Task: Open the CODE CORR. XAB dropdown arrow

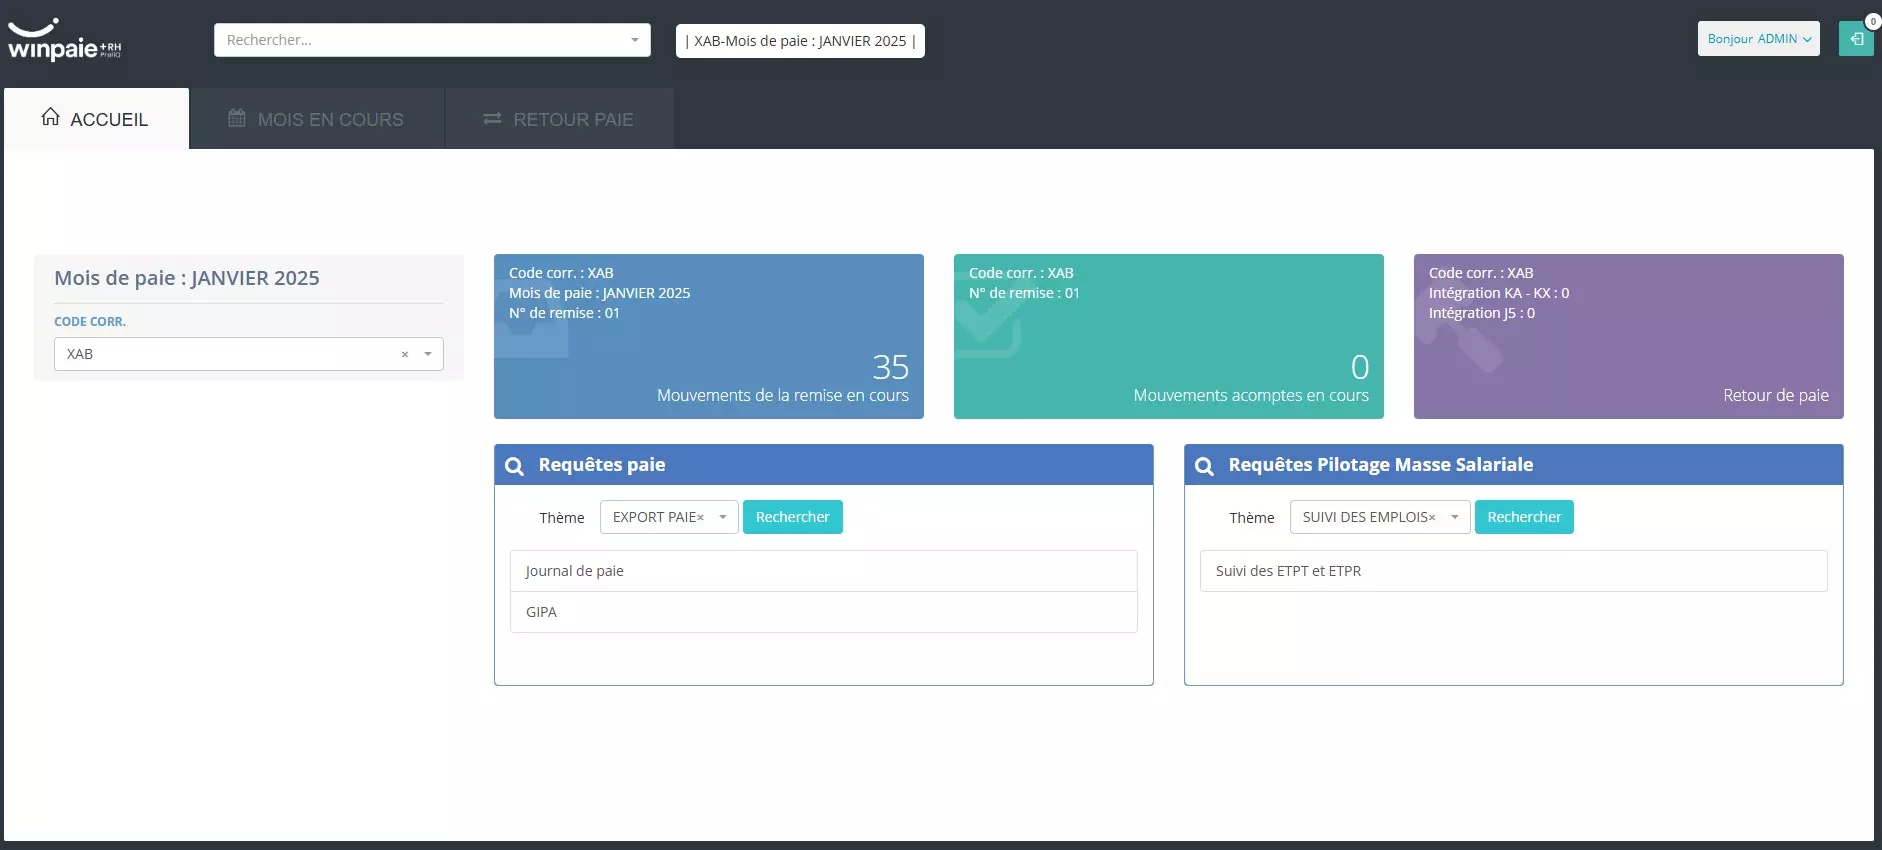Action: tap(428, 354)
